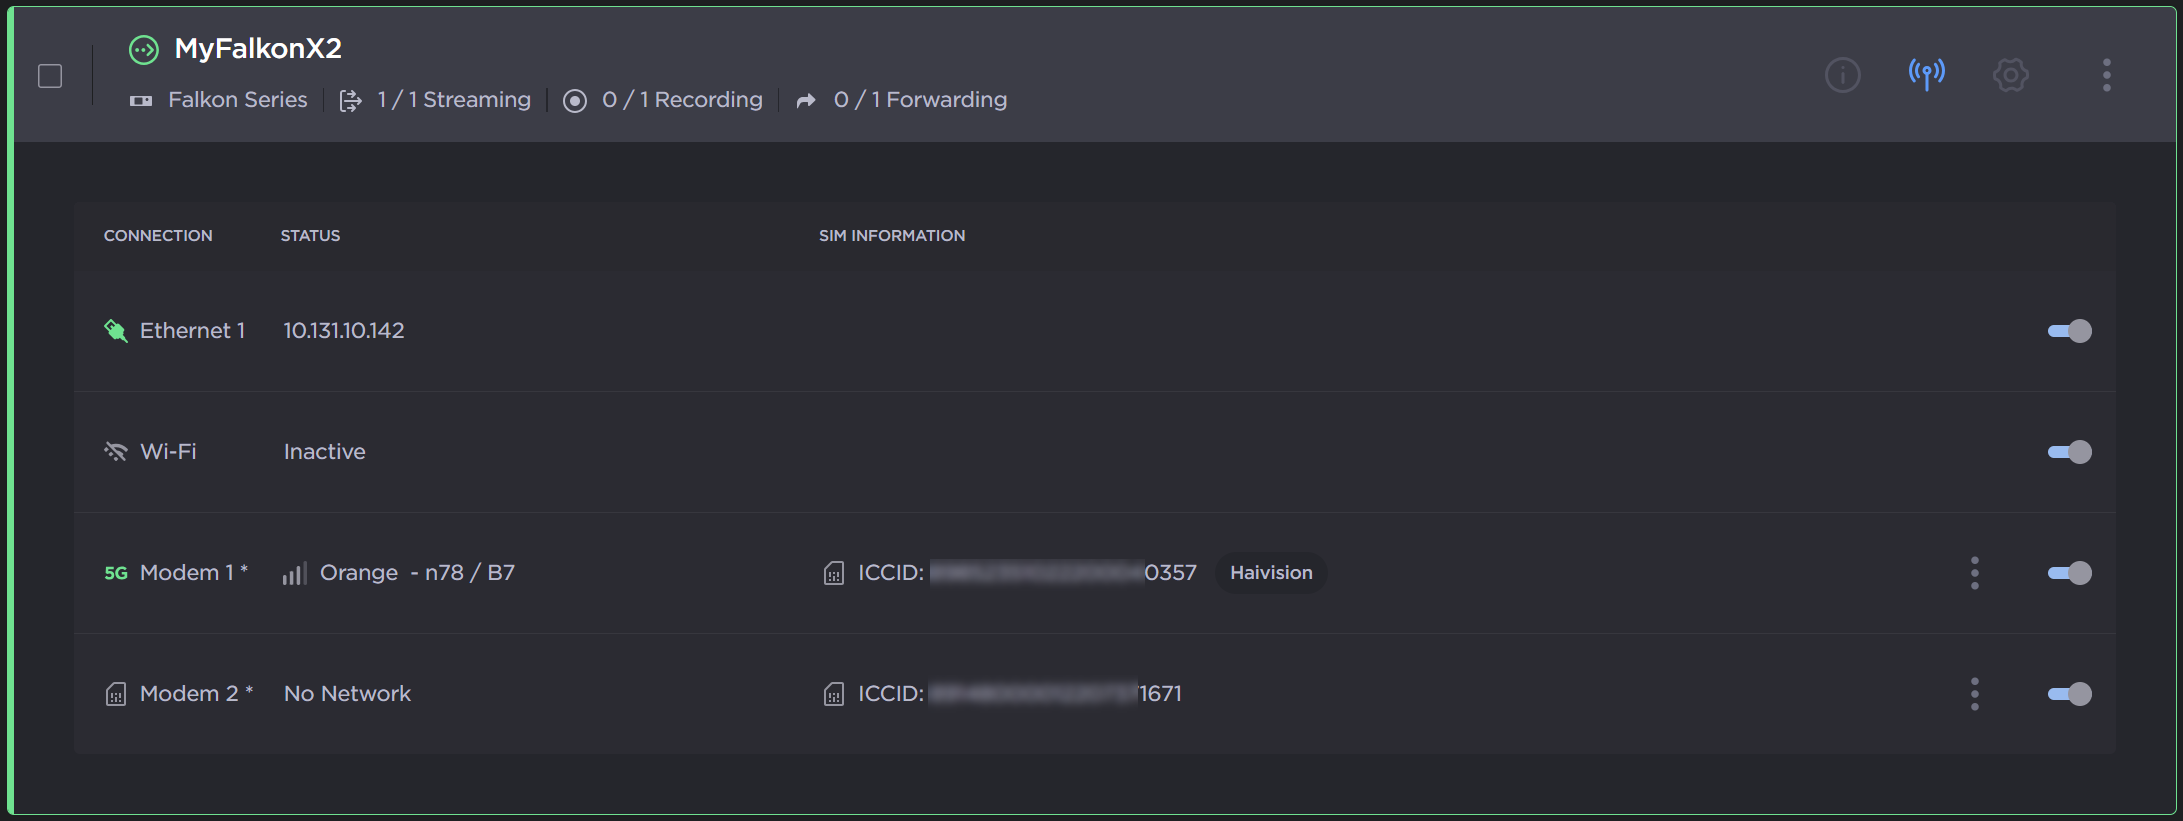Screen dimensions: 2183x821
Task: Open the MyFalkonX2 device more-options menu
Action: pos(2106,75)
